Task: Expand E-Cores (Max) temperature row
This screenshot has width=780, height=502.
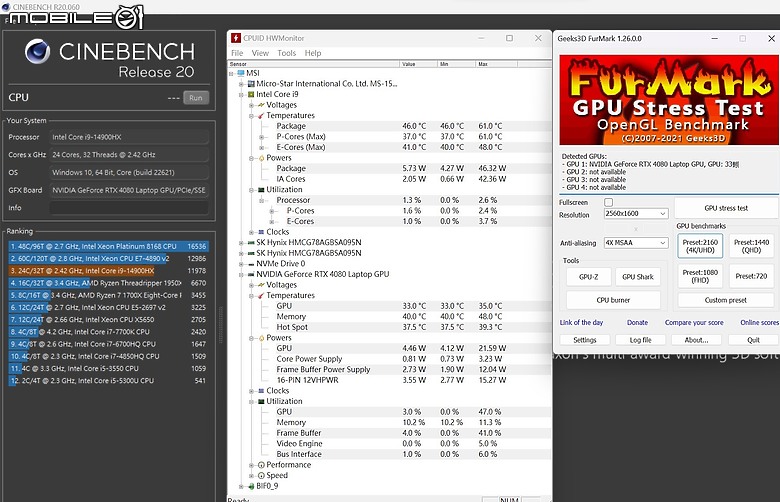Action: 262,147
